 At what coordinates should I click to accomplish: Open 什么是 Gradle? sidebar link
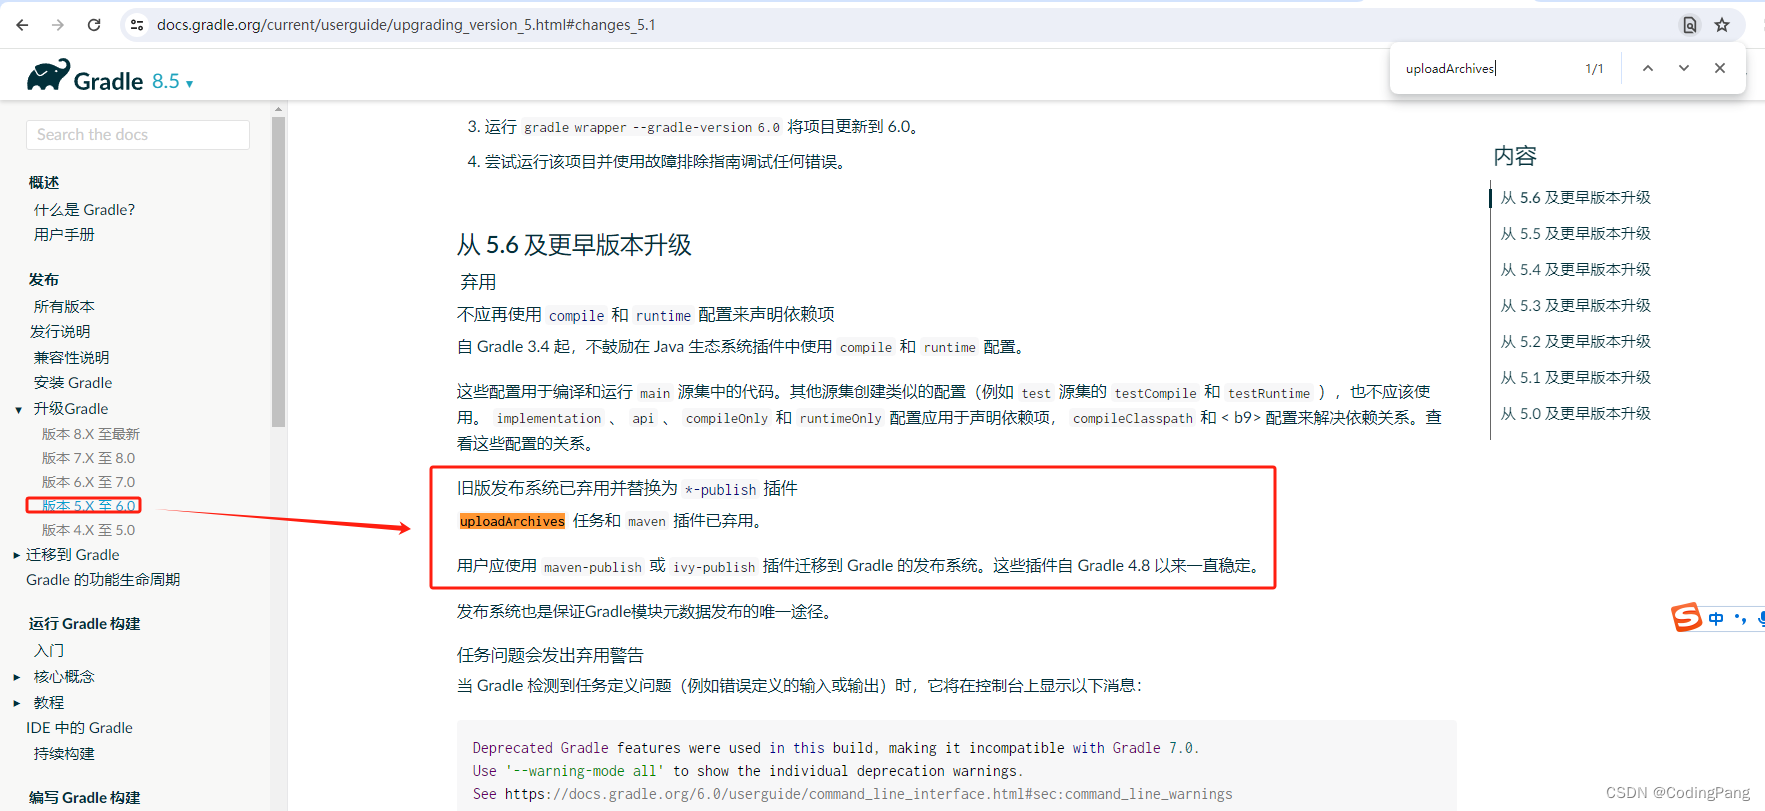click(x=84, y=210)
